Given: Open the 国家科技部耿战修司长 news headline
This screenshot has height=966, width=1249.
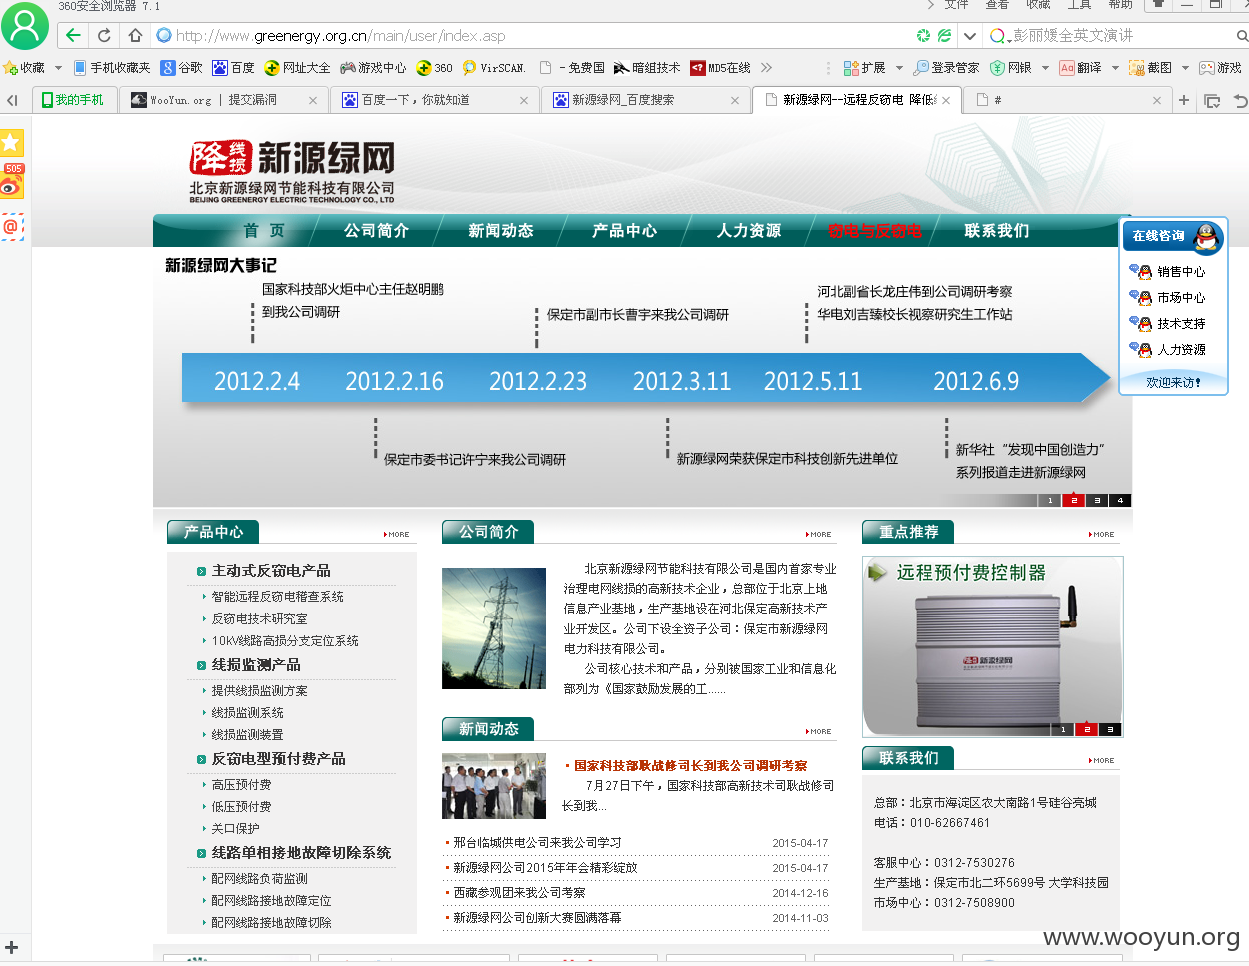Looking at the screenshot, I should pos(691,765).
